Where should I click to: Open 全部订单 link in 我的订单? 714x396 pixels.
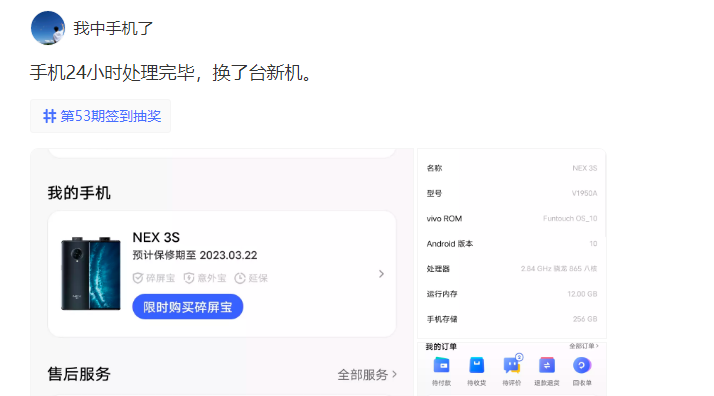pos(584,346)
